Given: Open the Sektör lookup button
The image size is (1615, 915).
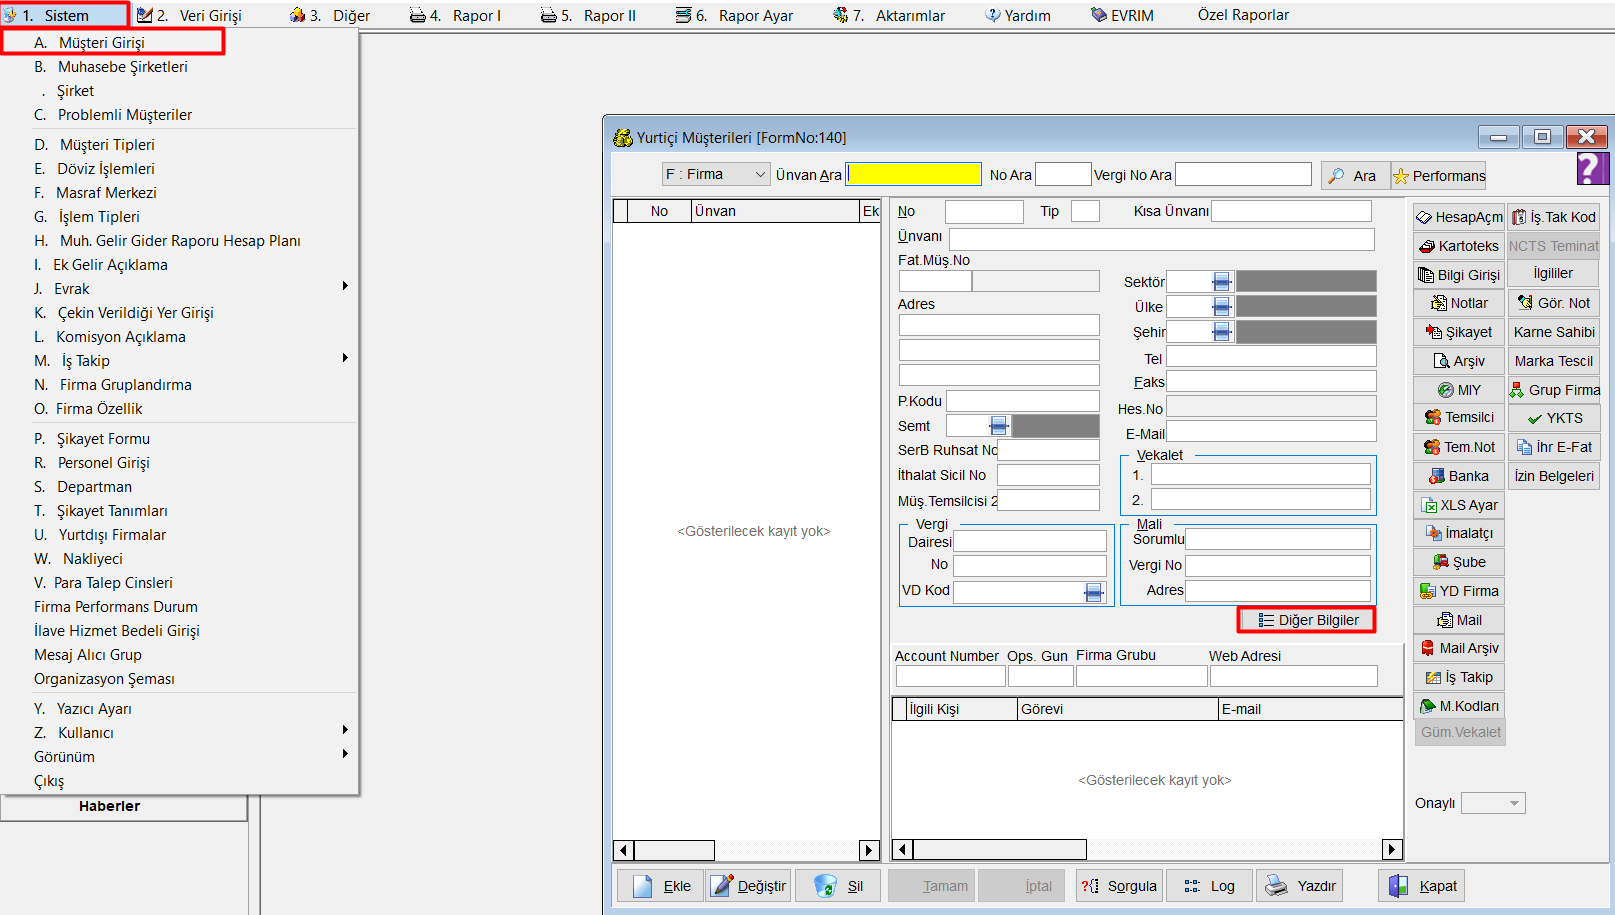Looking at the screenshot, I should (x=1222, y=282).
